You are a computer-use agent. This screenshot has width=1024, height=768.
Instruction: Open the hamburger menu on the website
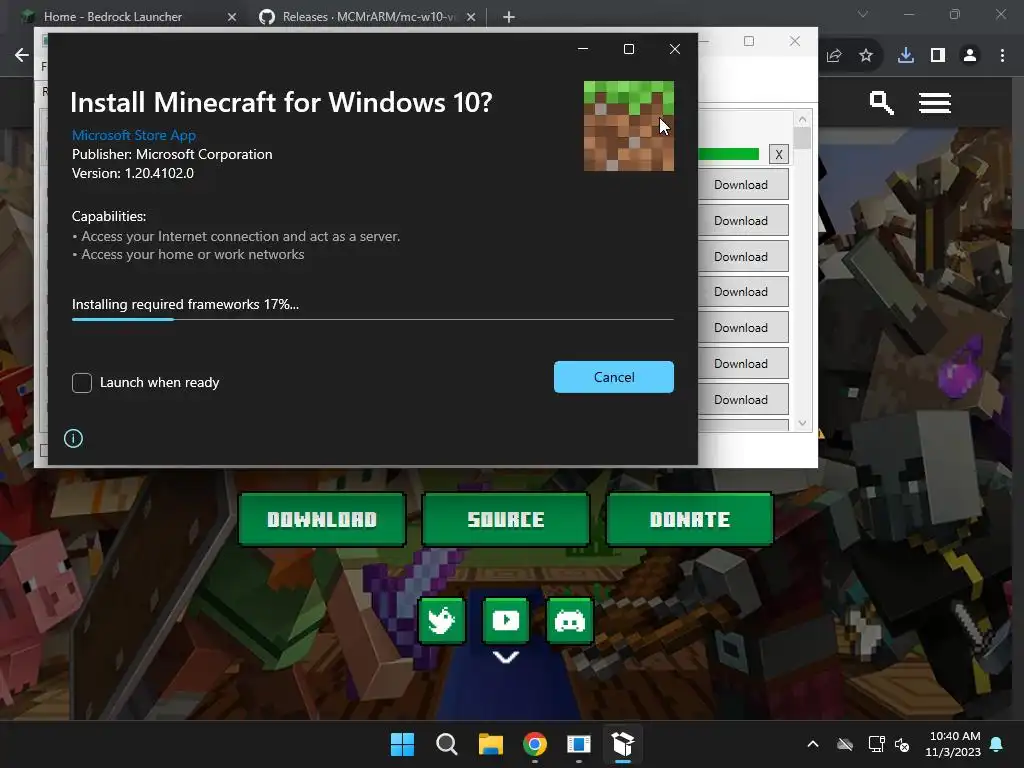click(935, 103)
